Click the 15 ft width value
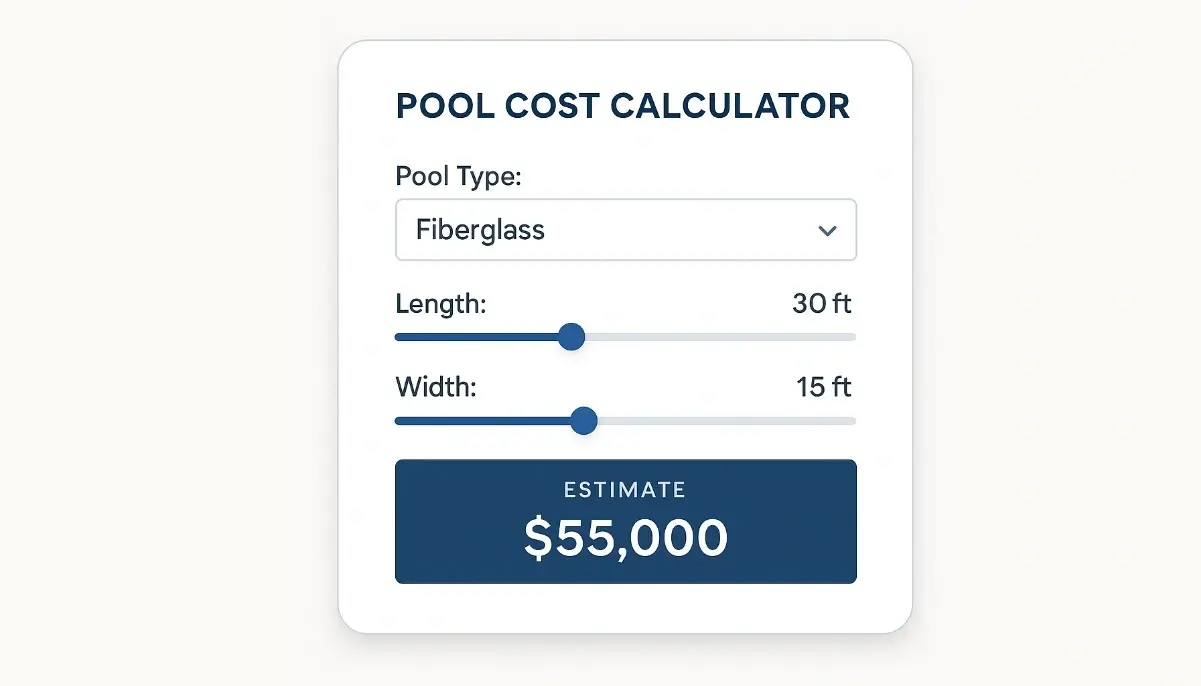Viewport: 1201px width, 686px height. point(824,386)
